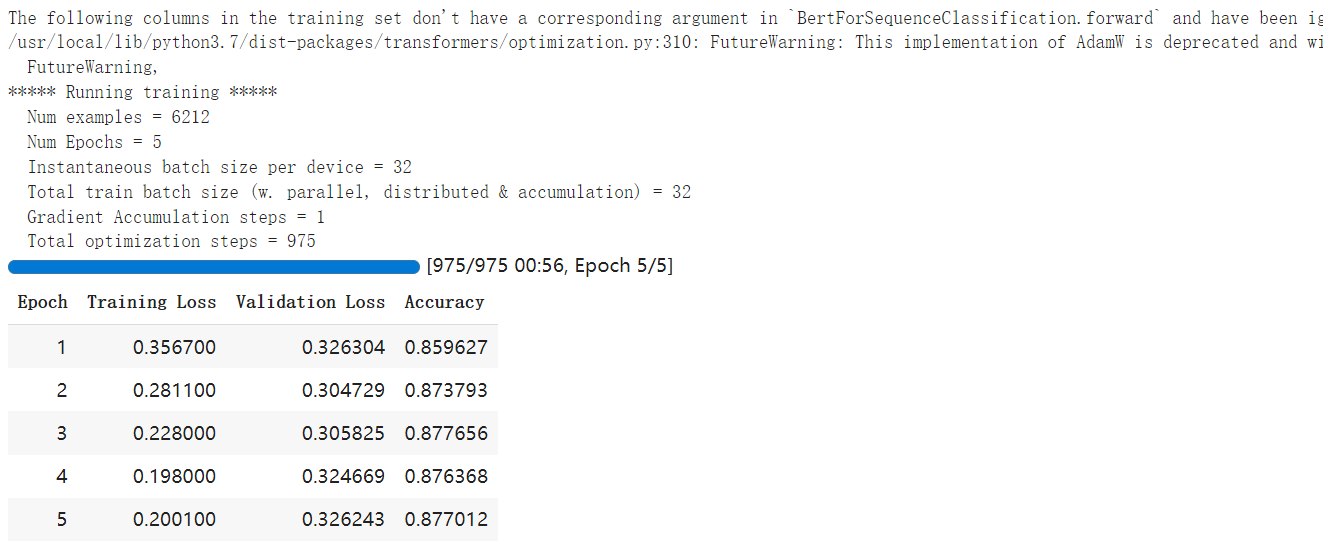
Task: Click the validation loss 0.326243 in epoch 5
Action: (x=343, y=520)
